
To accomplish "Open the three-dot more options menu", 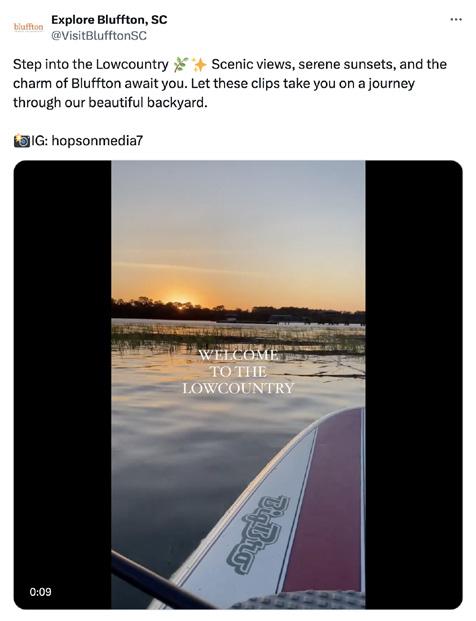I will (456, 19).
